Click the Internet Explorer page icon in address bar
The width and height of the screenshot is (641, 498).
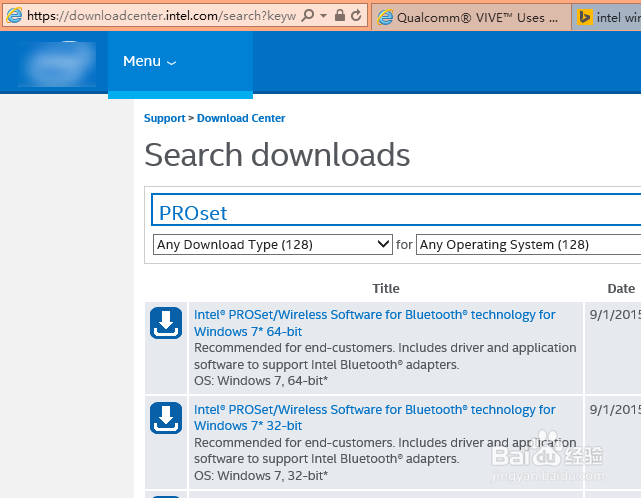point(15,16)
